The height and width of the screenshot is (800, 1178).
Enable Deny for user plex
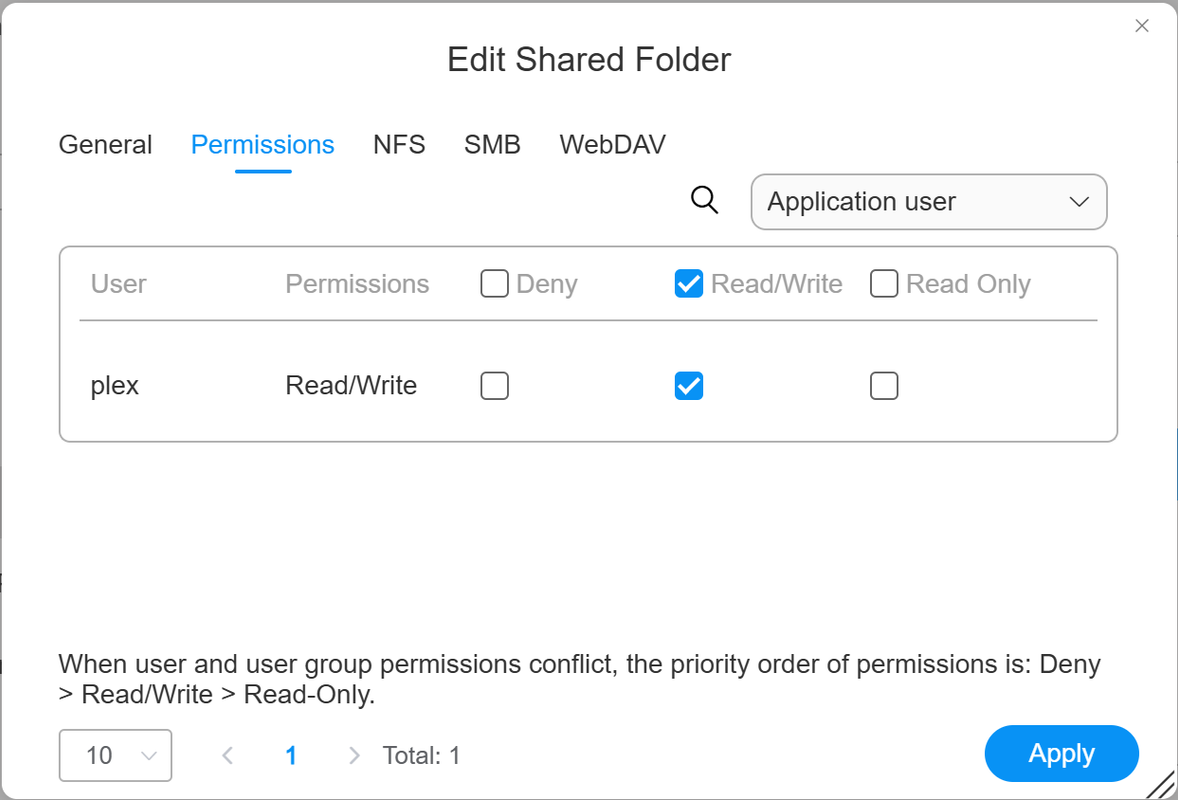click(x=494, y=385)
